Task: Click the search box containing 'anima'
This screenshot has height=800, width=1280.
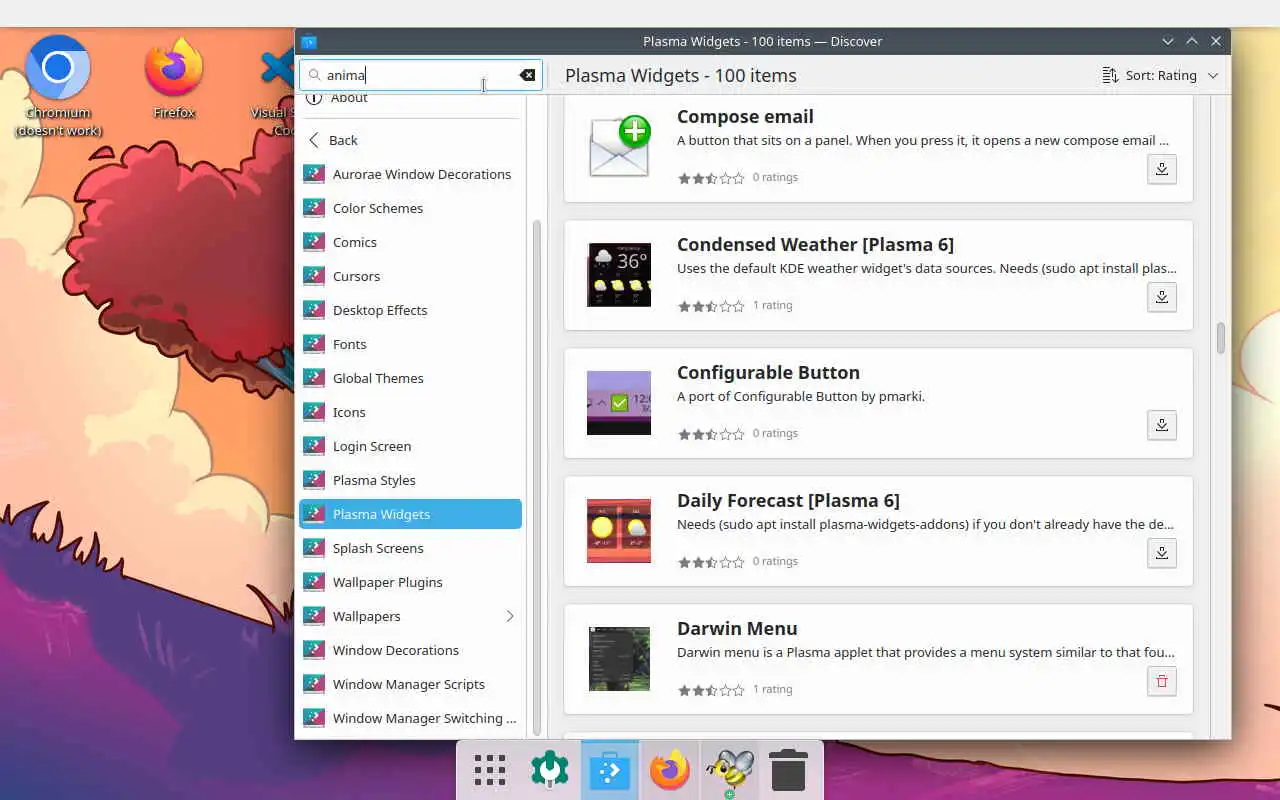Action: [x=421, y=75]
